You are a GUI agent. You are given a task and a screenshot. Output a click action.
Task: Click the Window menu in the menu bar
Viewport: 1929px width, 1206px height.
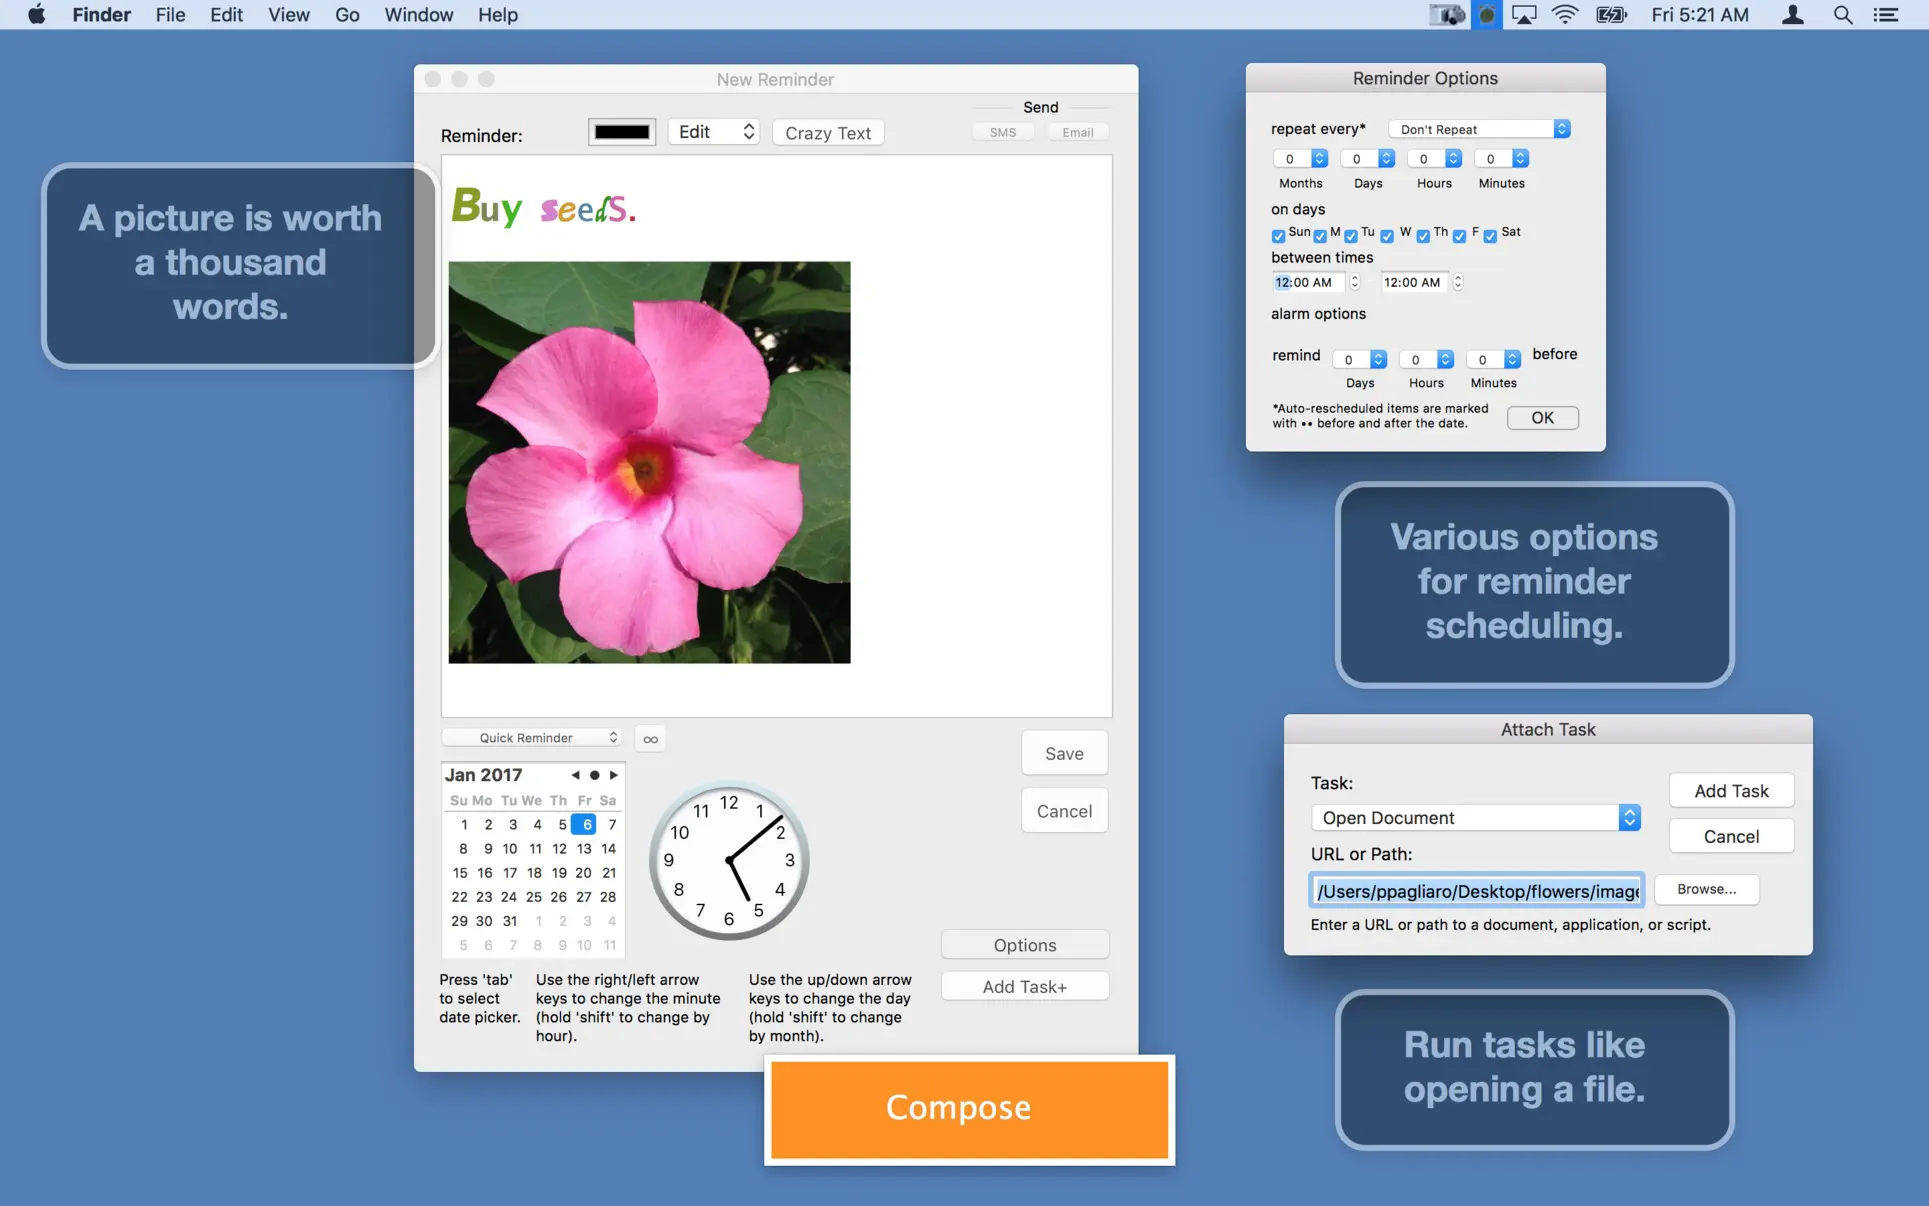click(x=417, y=14)
